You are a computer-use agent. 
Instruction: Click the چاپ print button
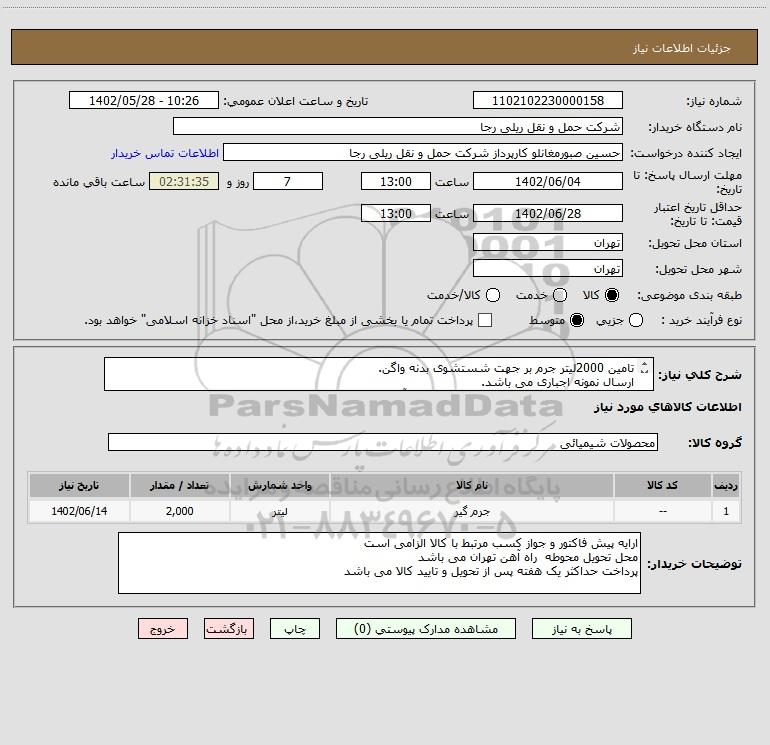point(295,629)
